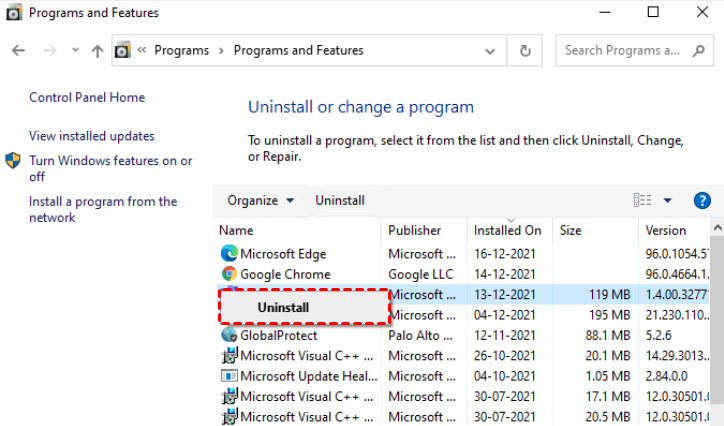
Task: Select Programs in the breadcrumb path
Action: coord(181,50)
